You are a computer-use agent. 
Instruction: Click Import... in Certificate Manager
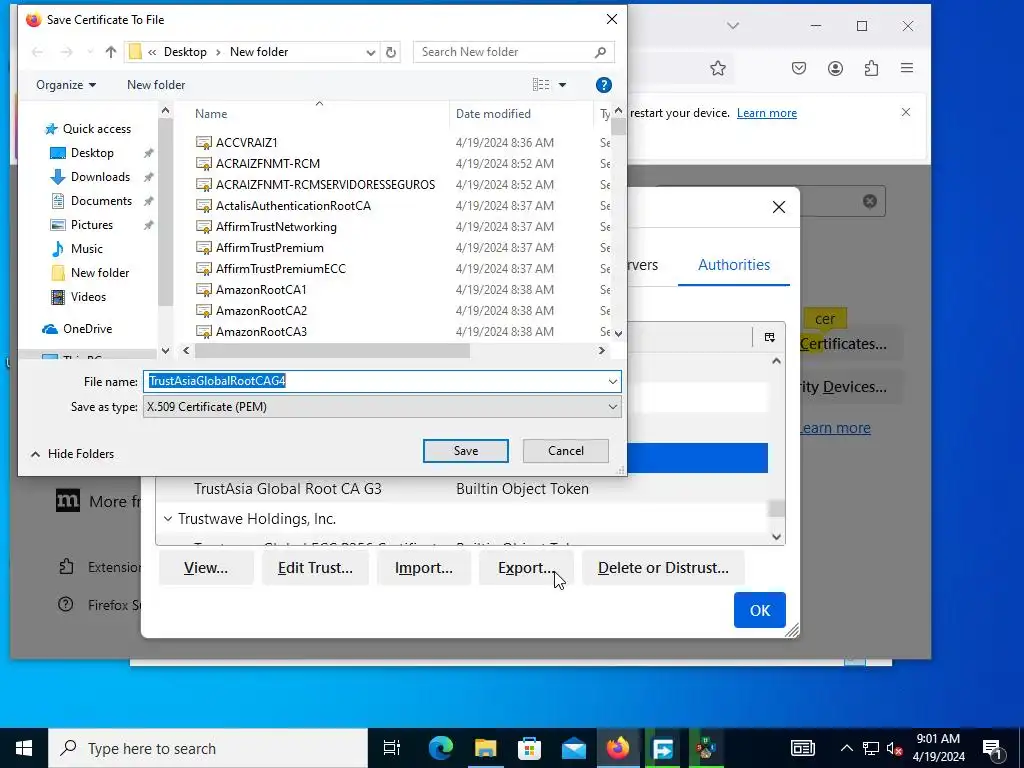tap(423, 568)
